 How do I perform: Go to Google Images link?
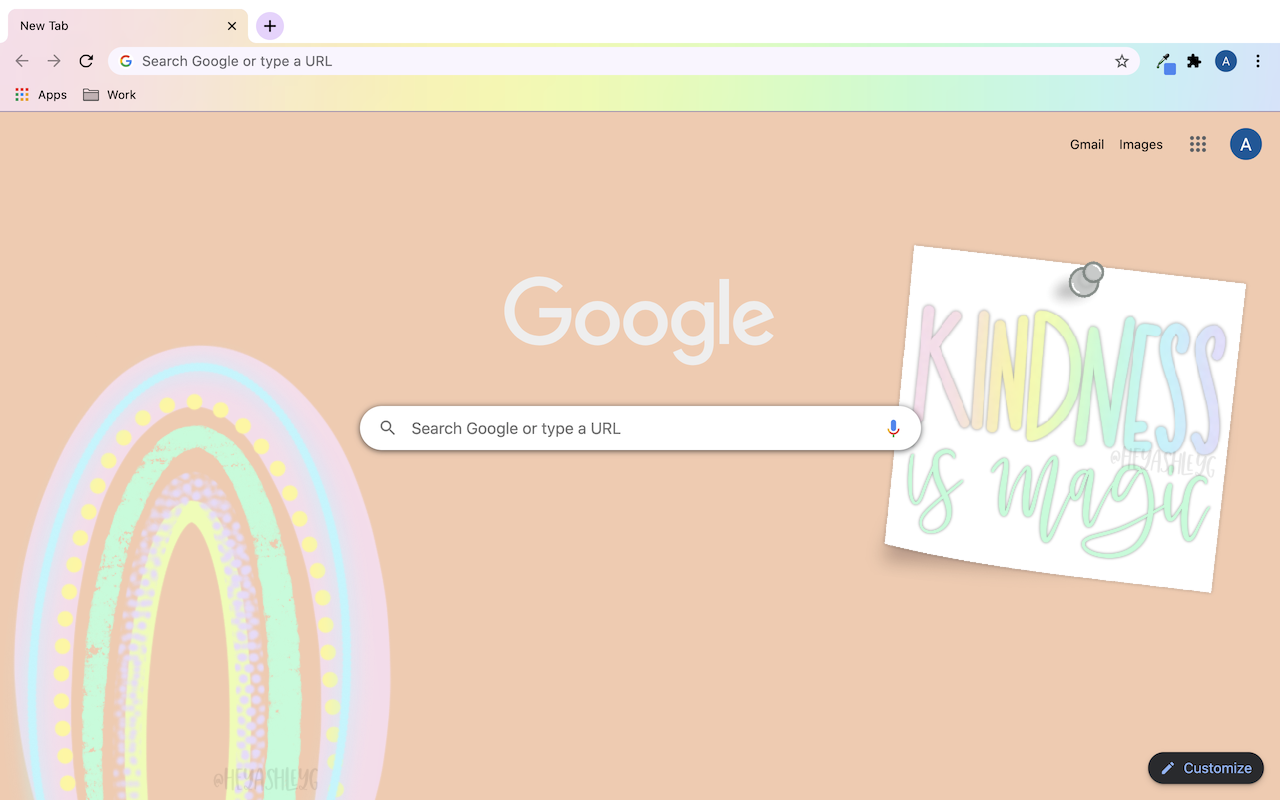click(x=1141, y=144)
